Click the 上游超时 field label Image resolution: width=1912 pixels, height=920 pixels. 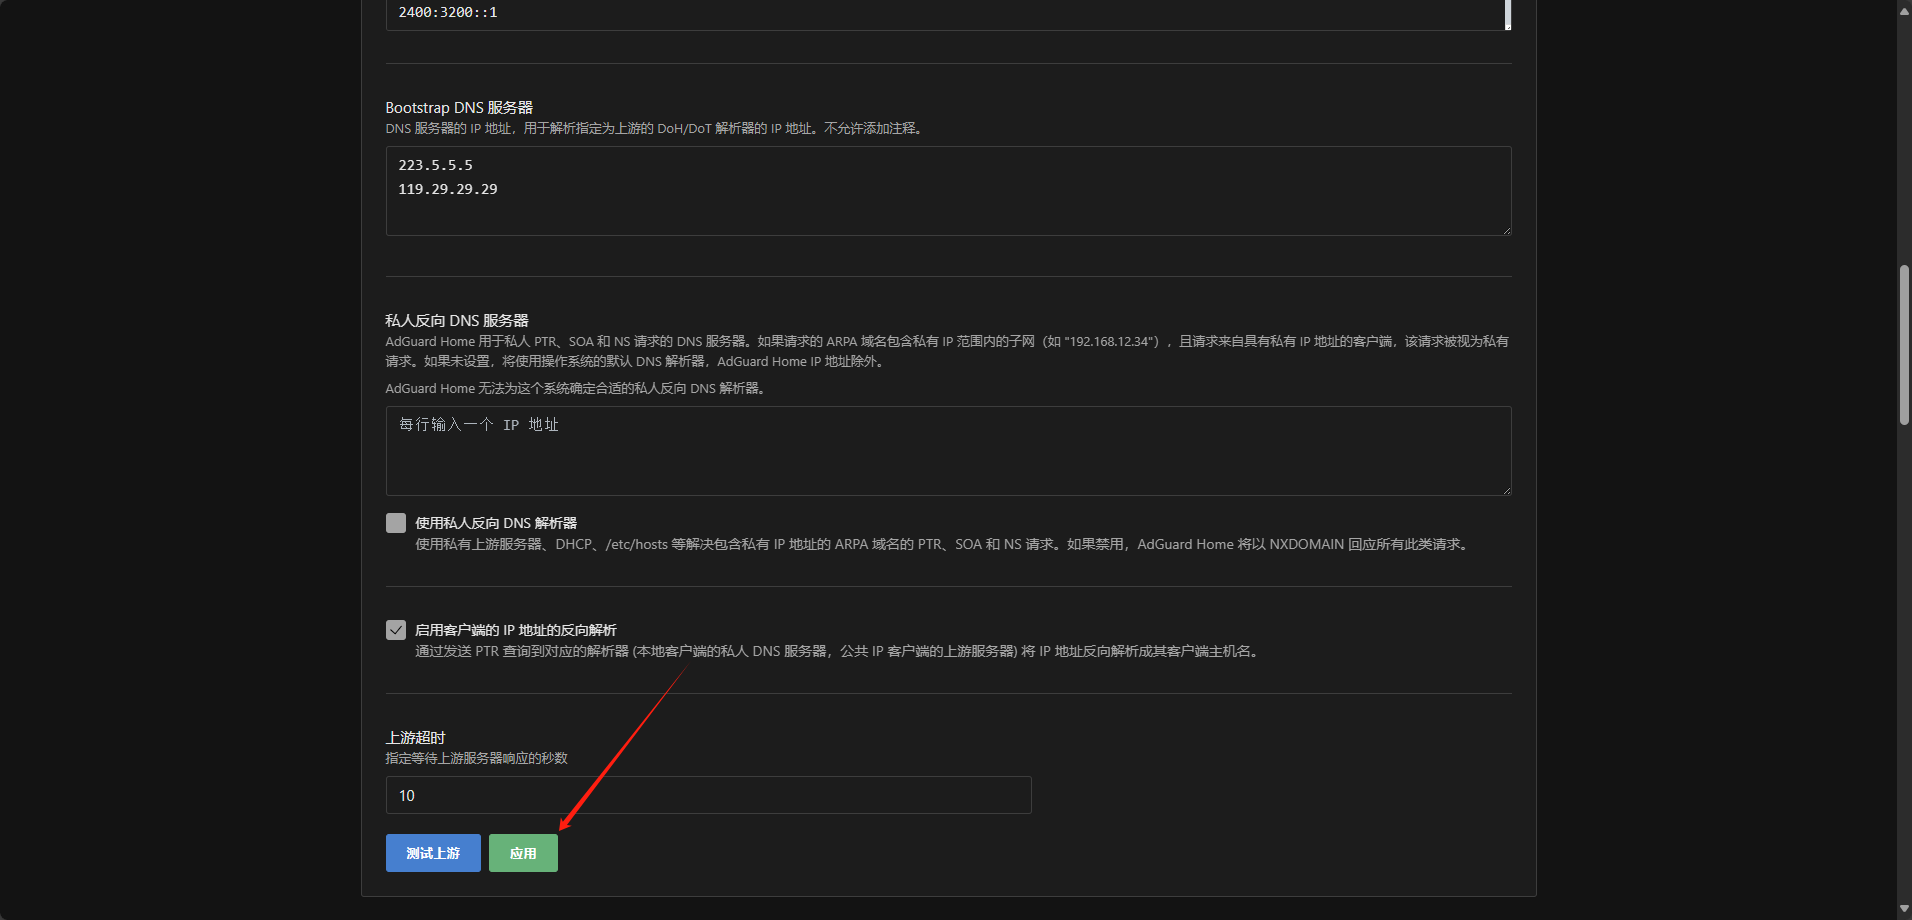tap(416, 737)
